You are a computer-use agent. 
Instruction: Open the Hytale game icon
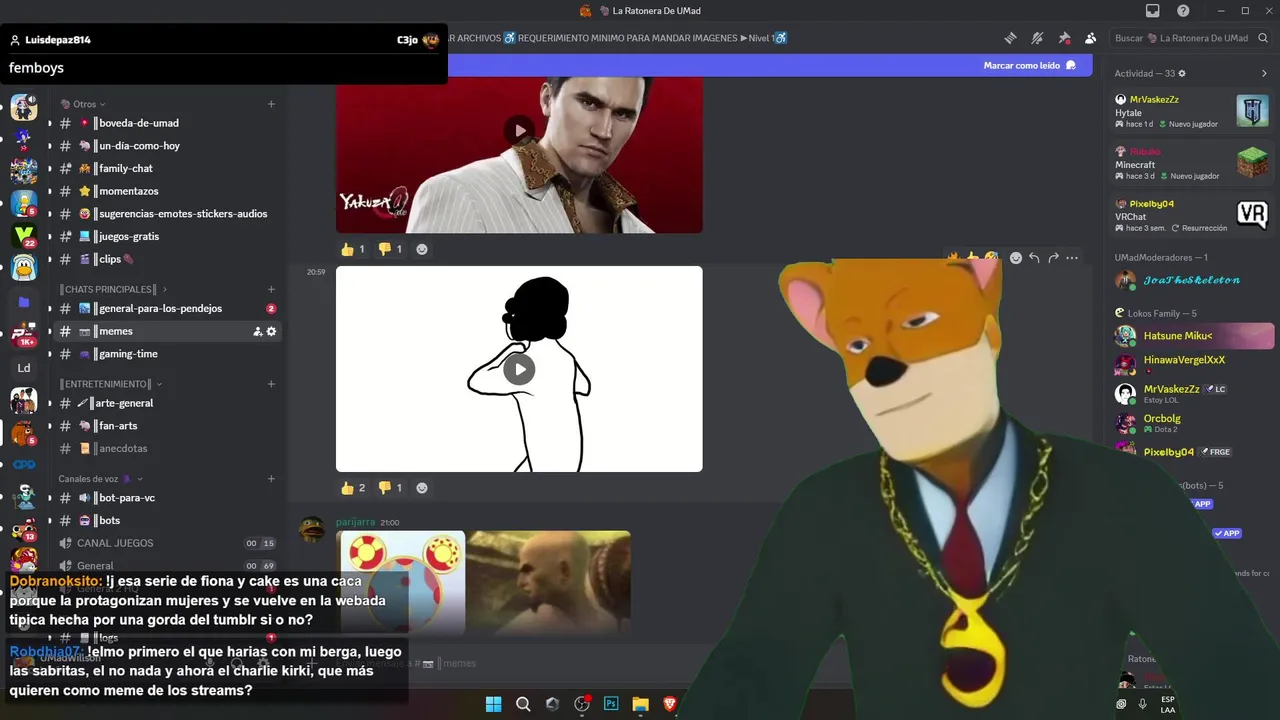[x=1252, y=111]
